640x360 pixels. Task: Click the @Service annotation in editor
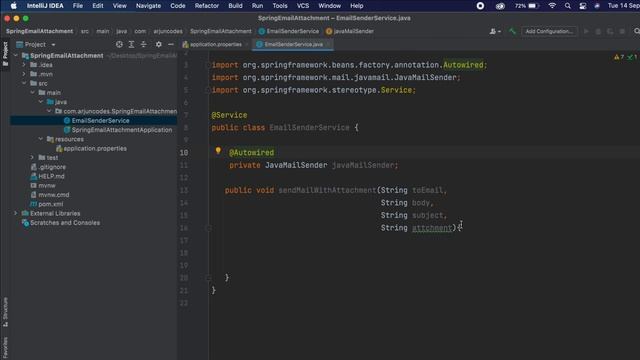229,115
